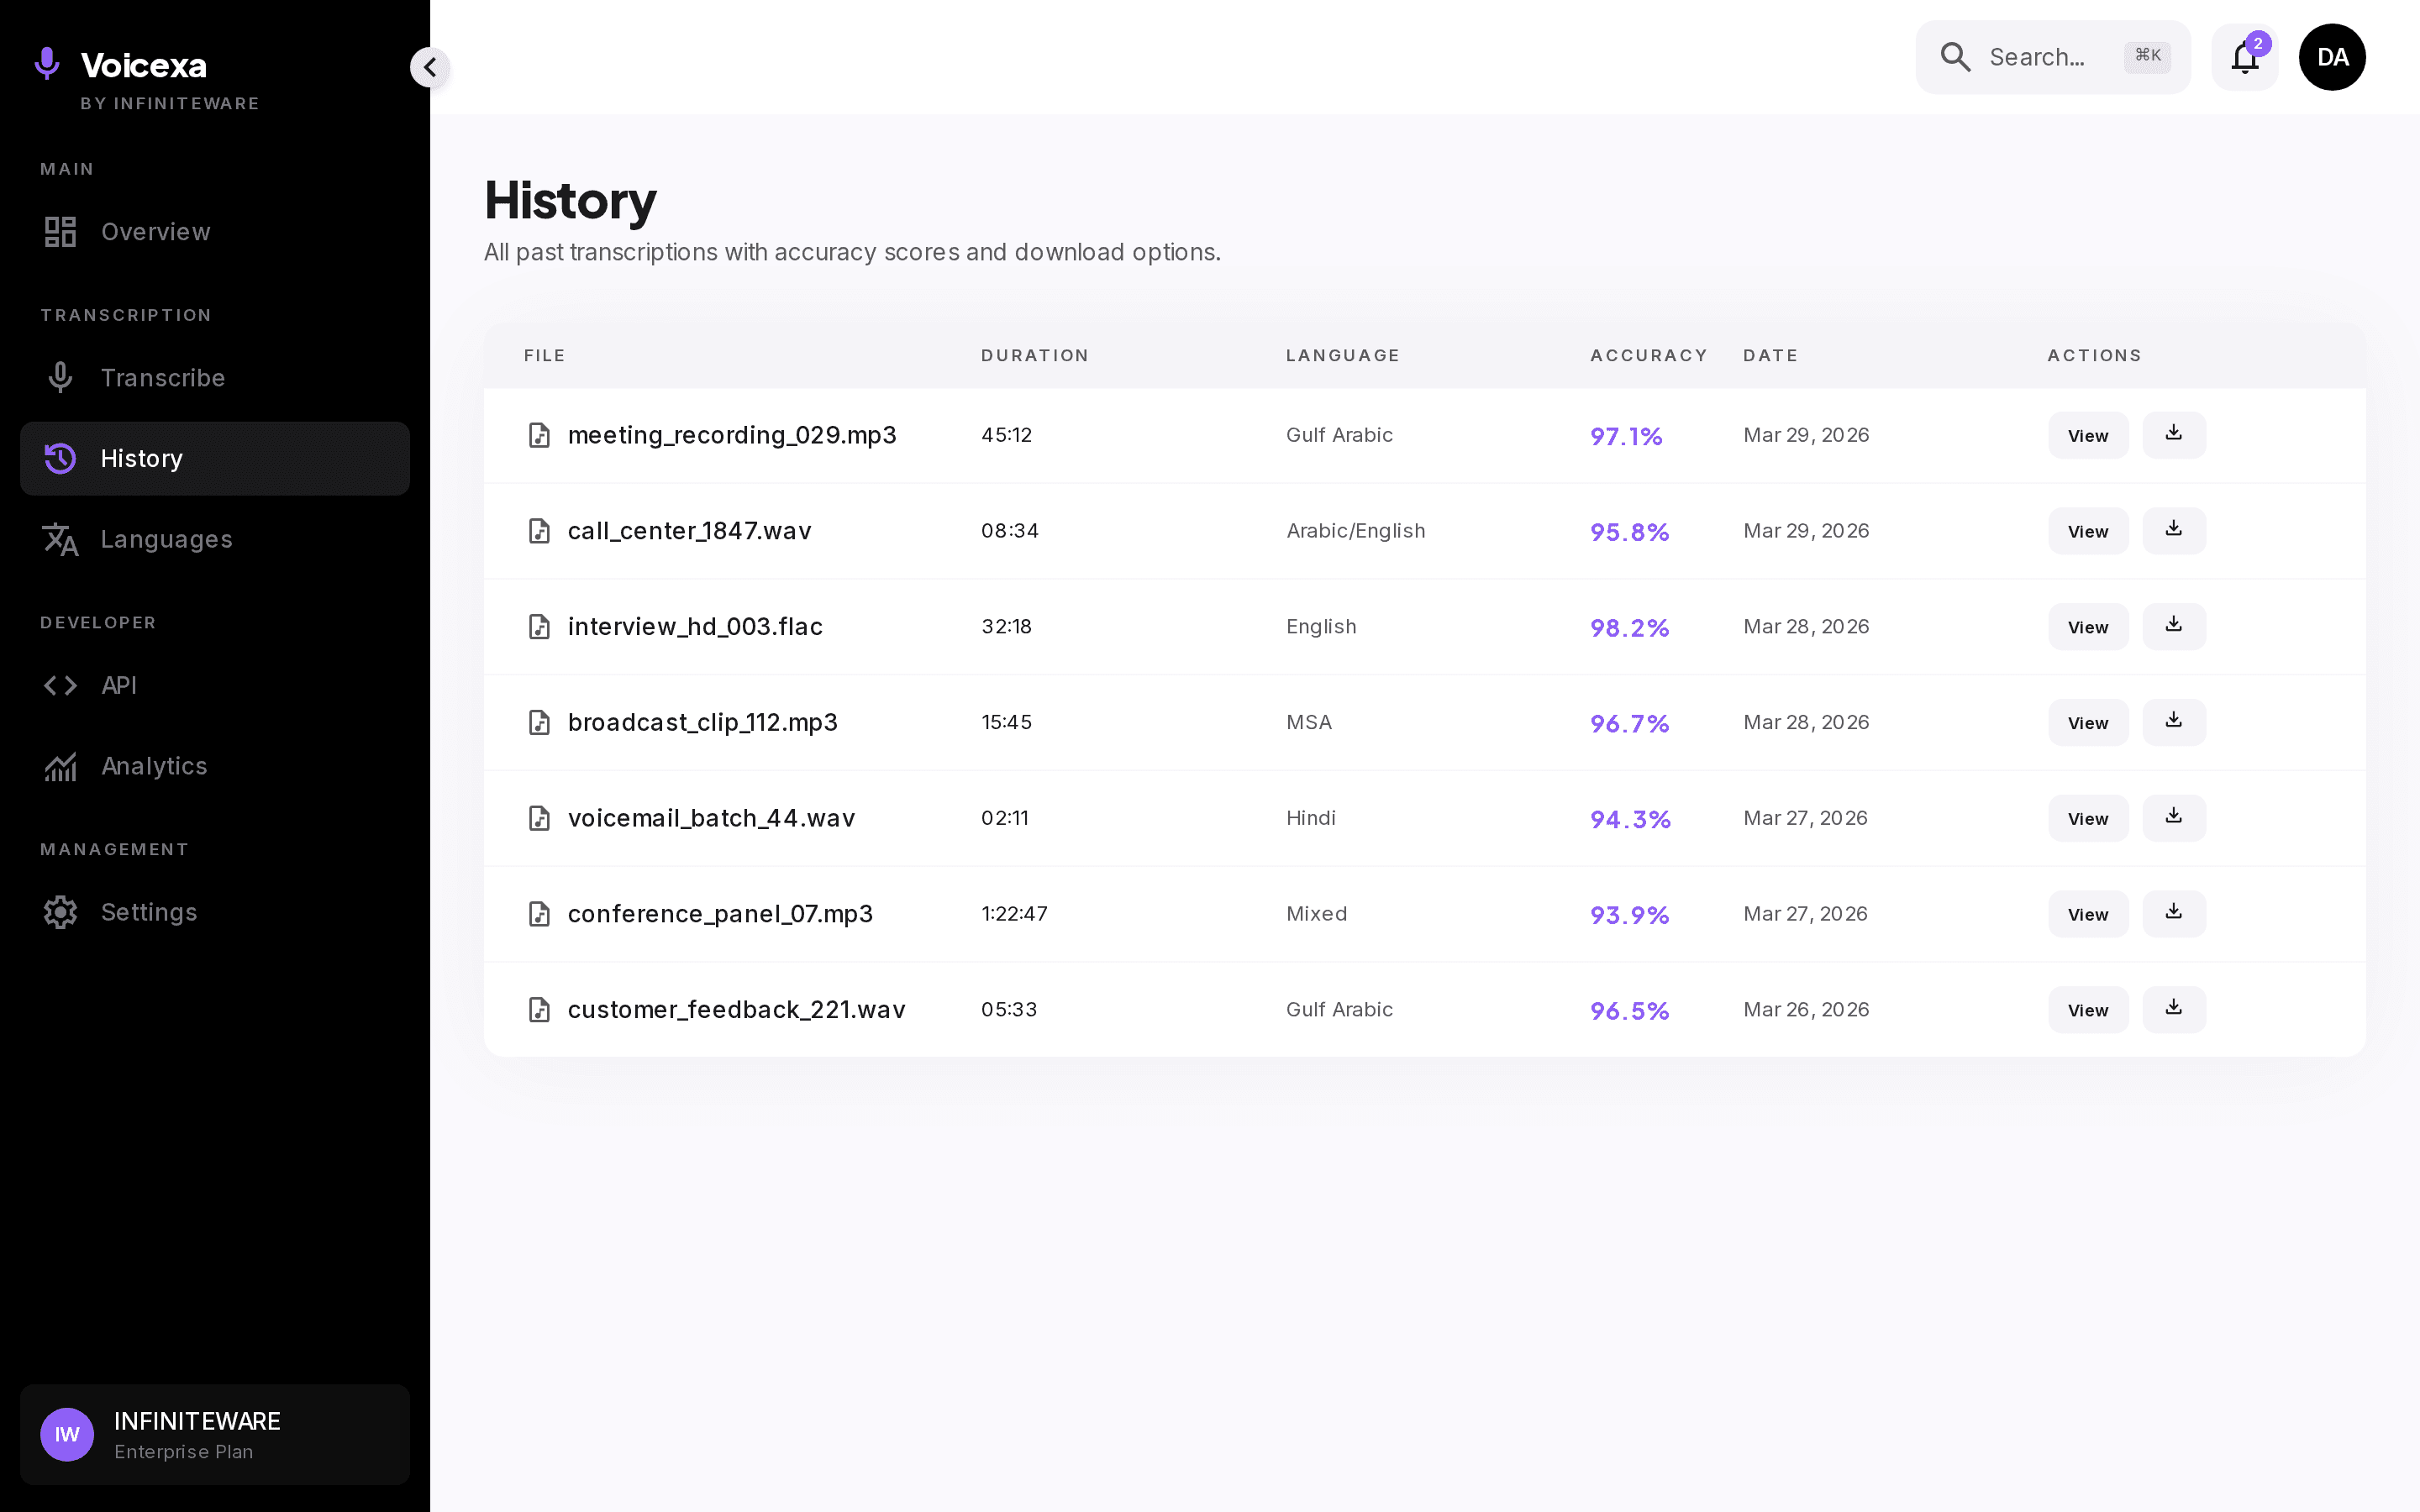Click the Accuracy column header
2420x1512 pixels.
coord(1649,356)
